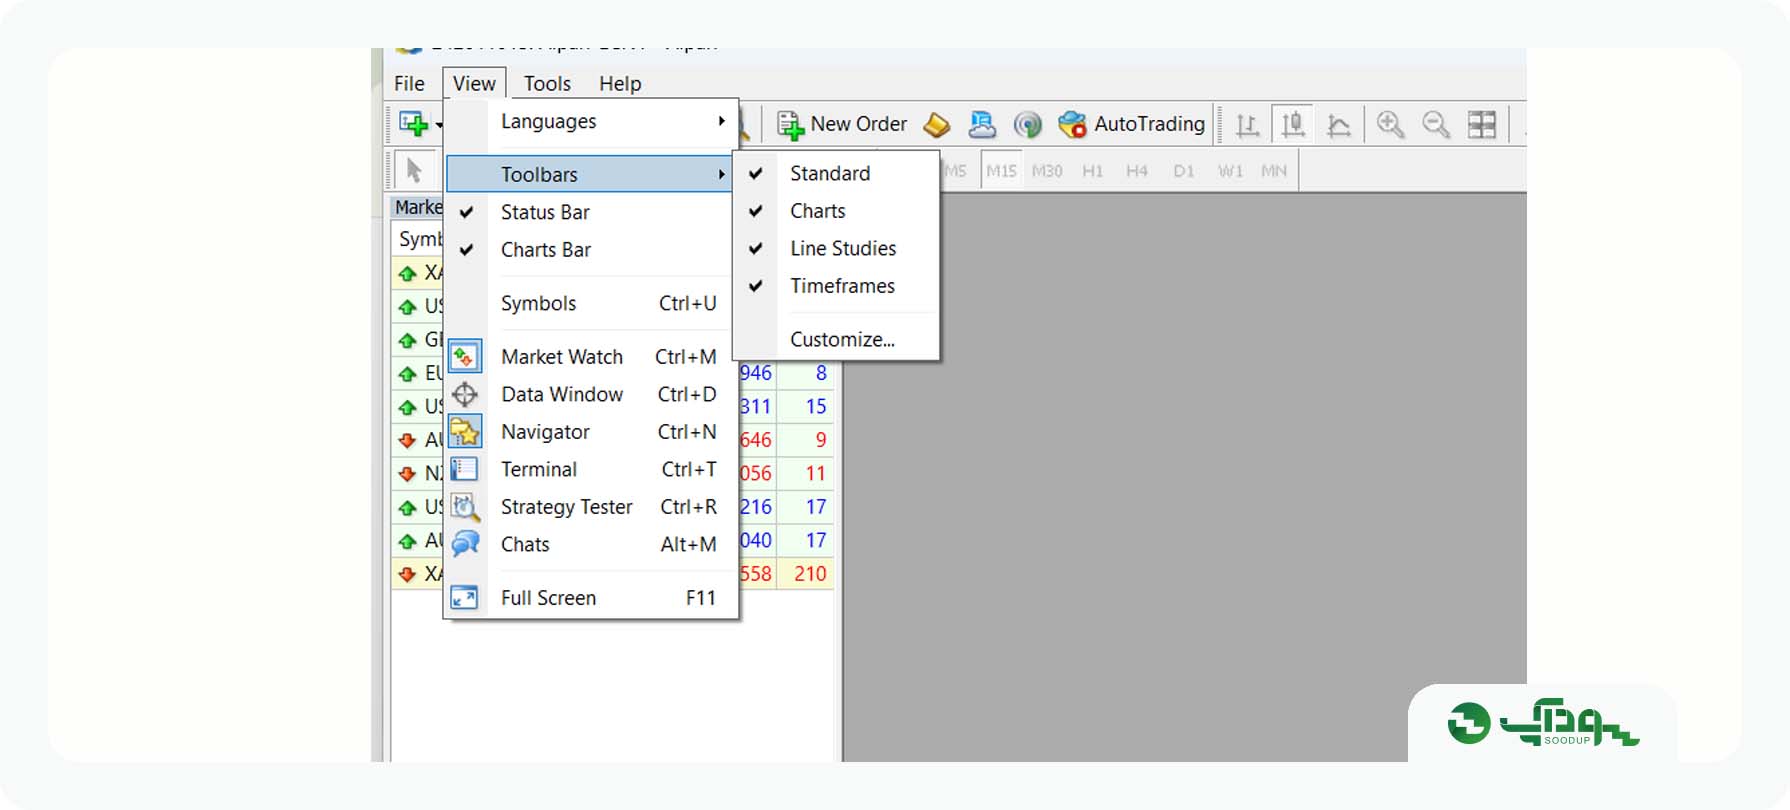Image resolution: width=1790 pixels, height=810 pixels.
Task: Open the Strategy Tester
Action: pyautogui.click(x=591, y=507)
